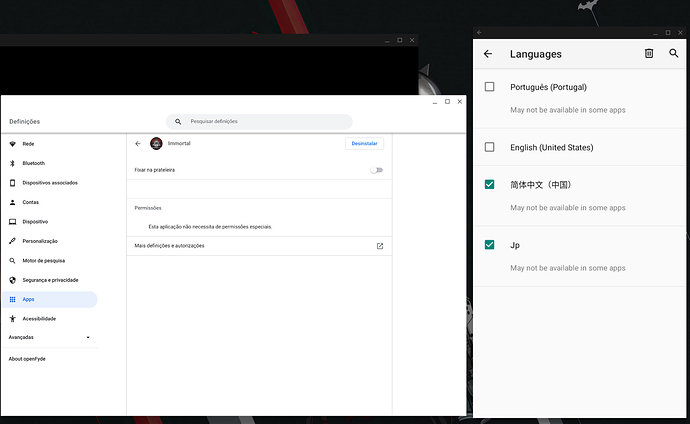The image size is (690, 424).
Task: Click the Definições title text
Action: 25,121
